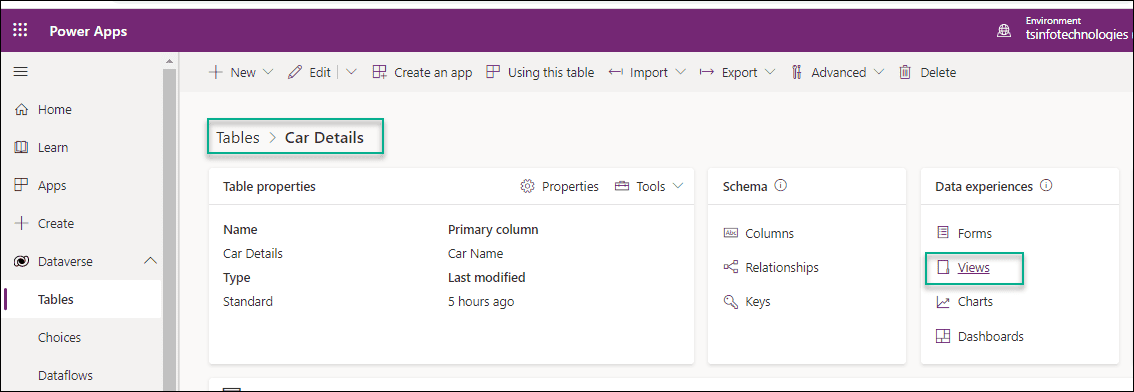Viewport: 1134px width, 392px height.
Task: Click the Using this table icon
Action: tap(493, 72)
